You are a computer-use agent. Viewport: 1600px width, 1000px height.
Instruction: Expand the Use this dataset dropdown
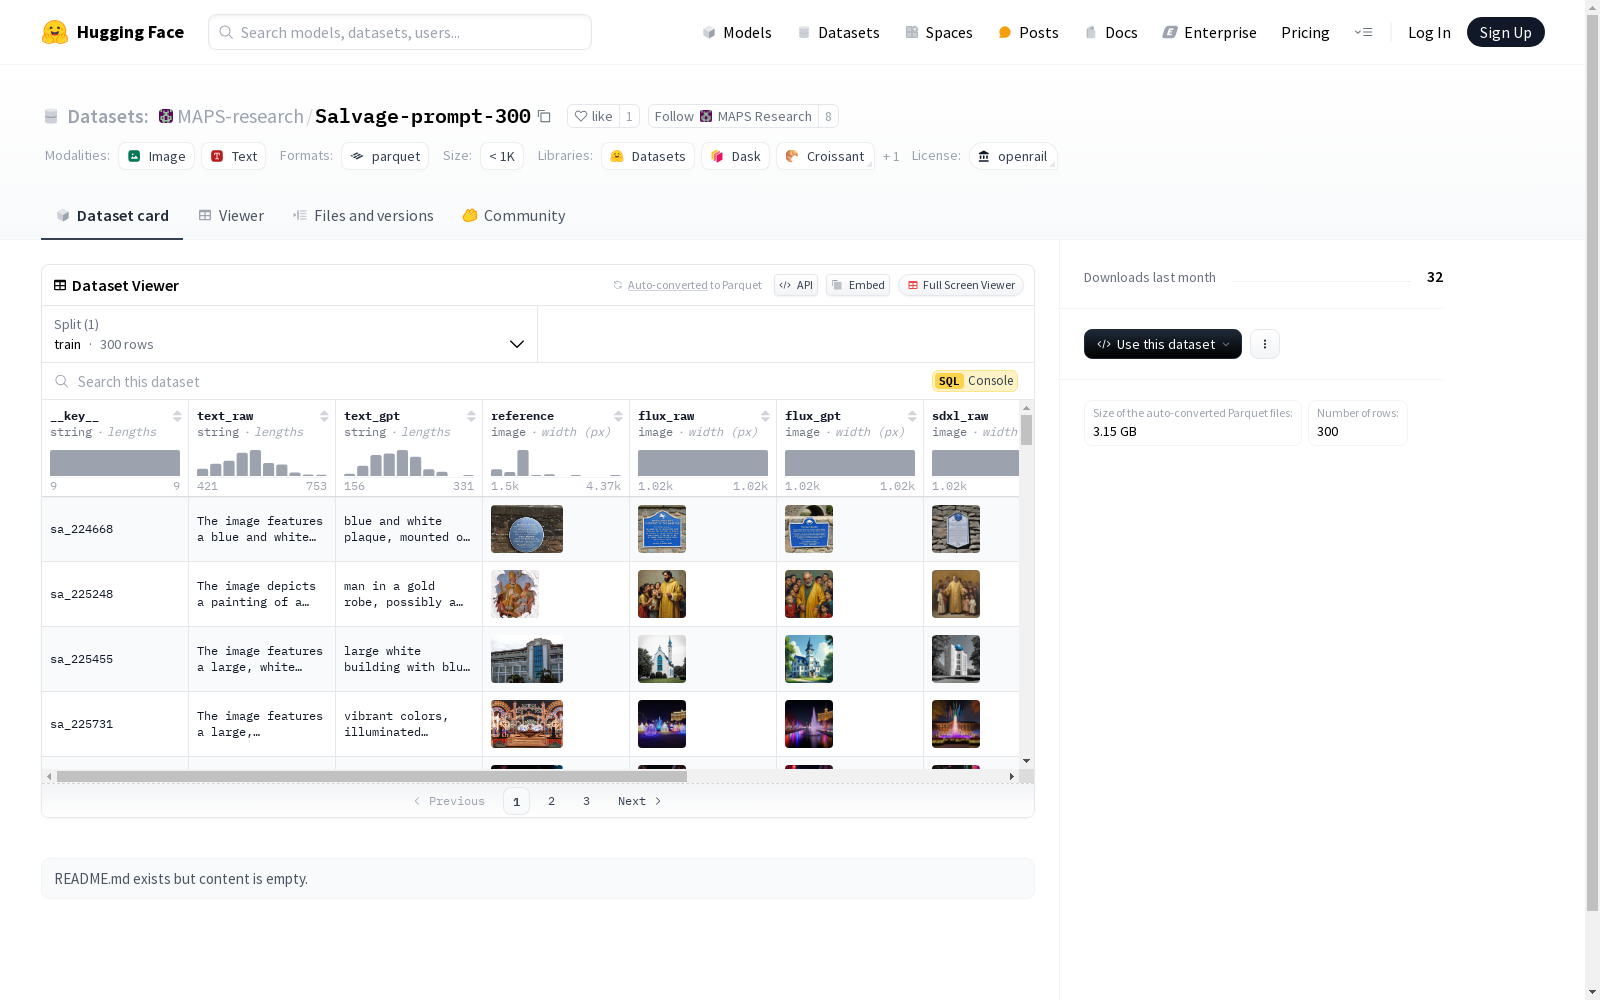pos(1163,344)
